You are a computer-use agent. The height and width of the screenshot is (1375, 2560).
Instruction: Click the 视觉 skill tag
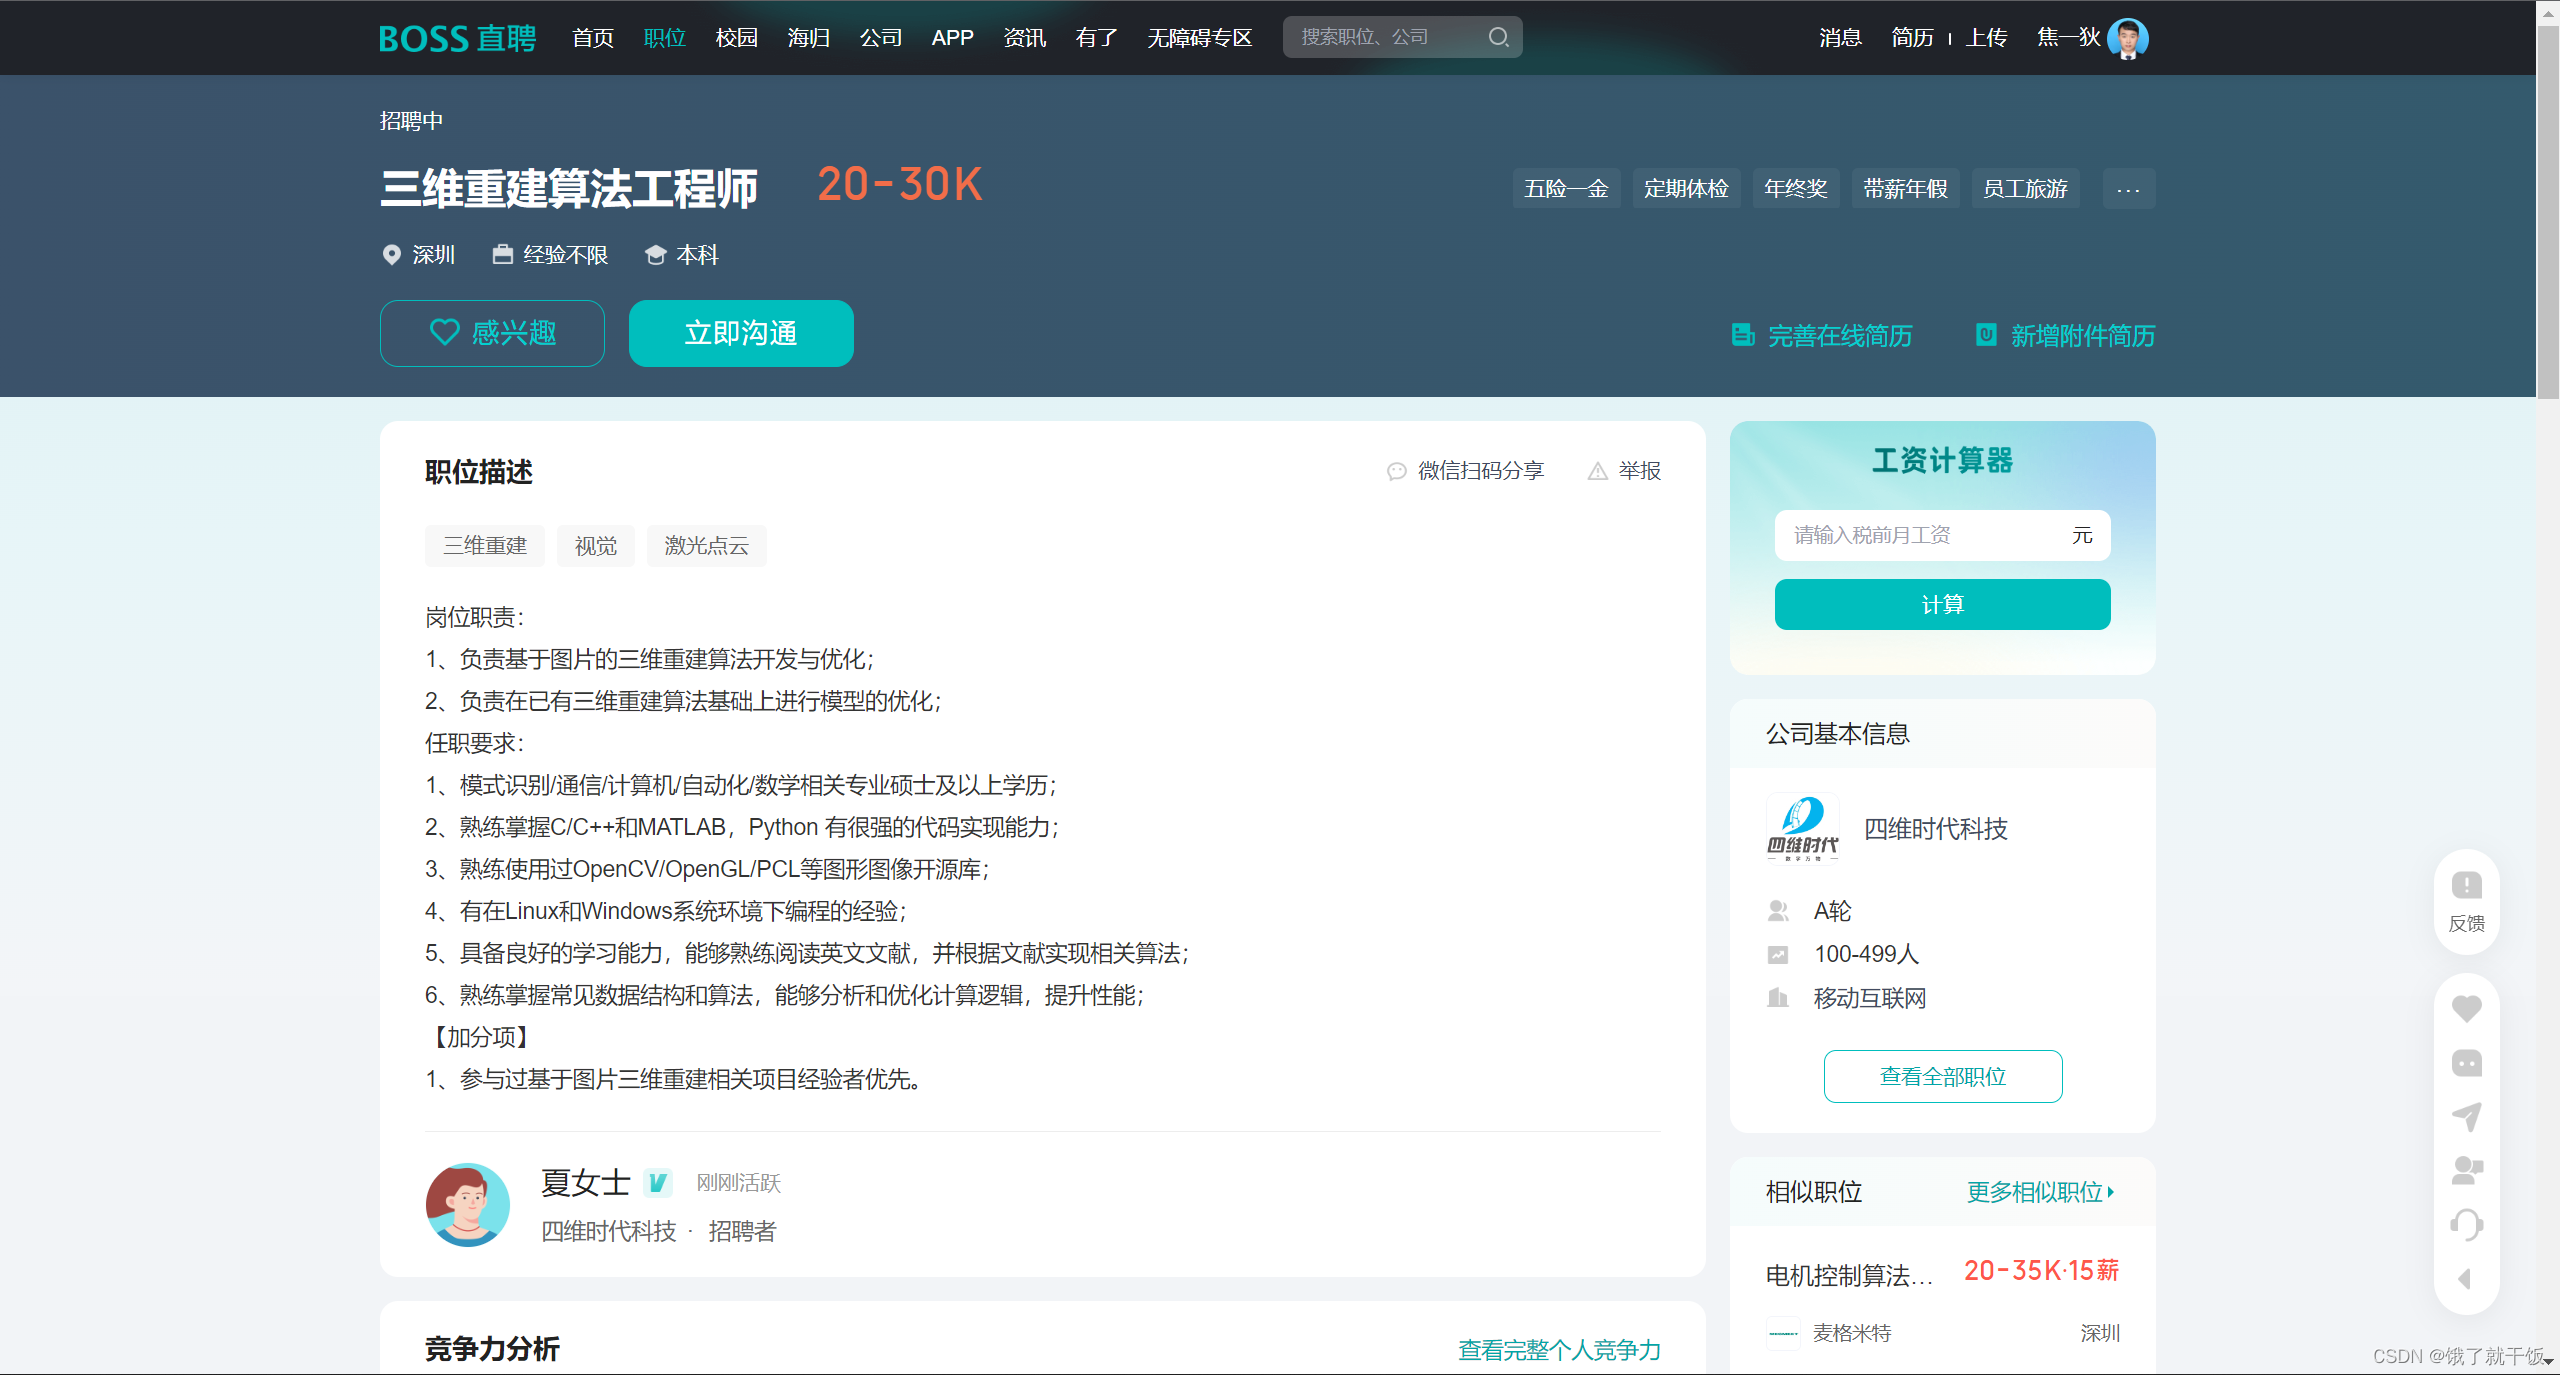[596, 546]
